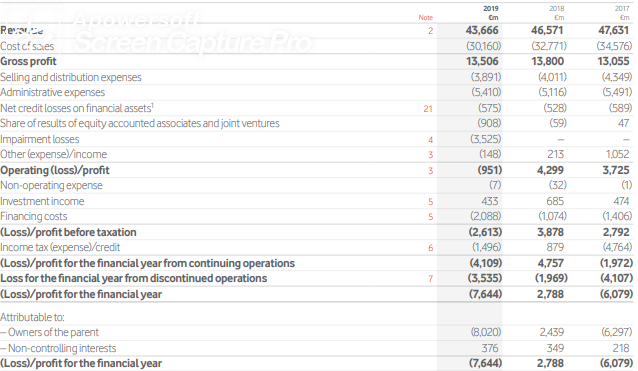Click the Selling and distribution expenses label
Screen dimensions: 638x371
coord(71,77)
